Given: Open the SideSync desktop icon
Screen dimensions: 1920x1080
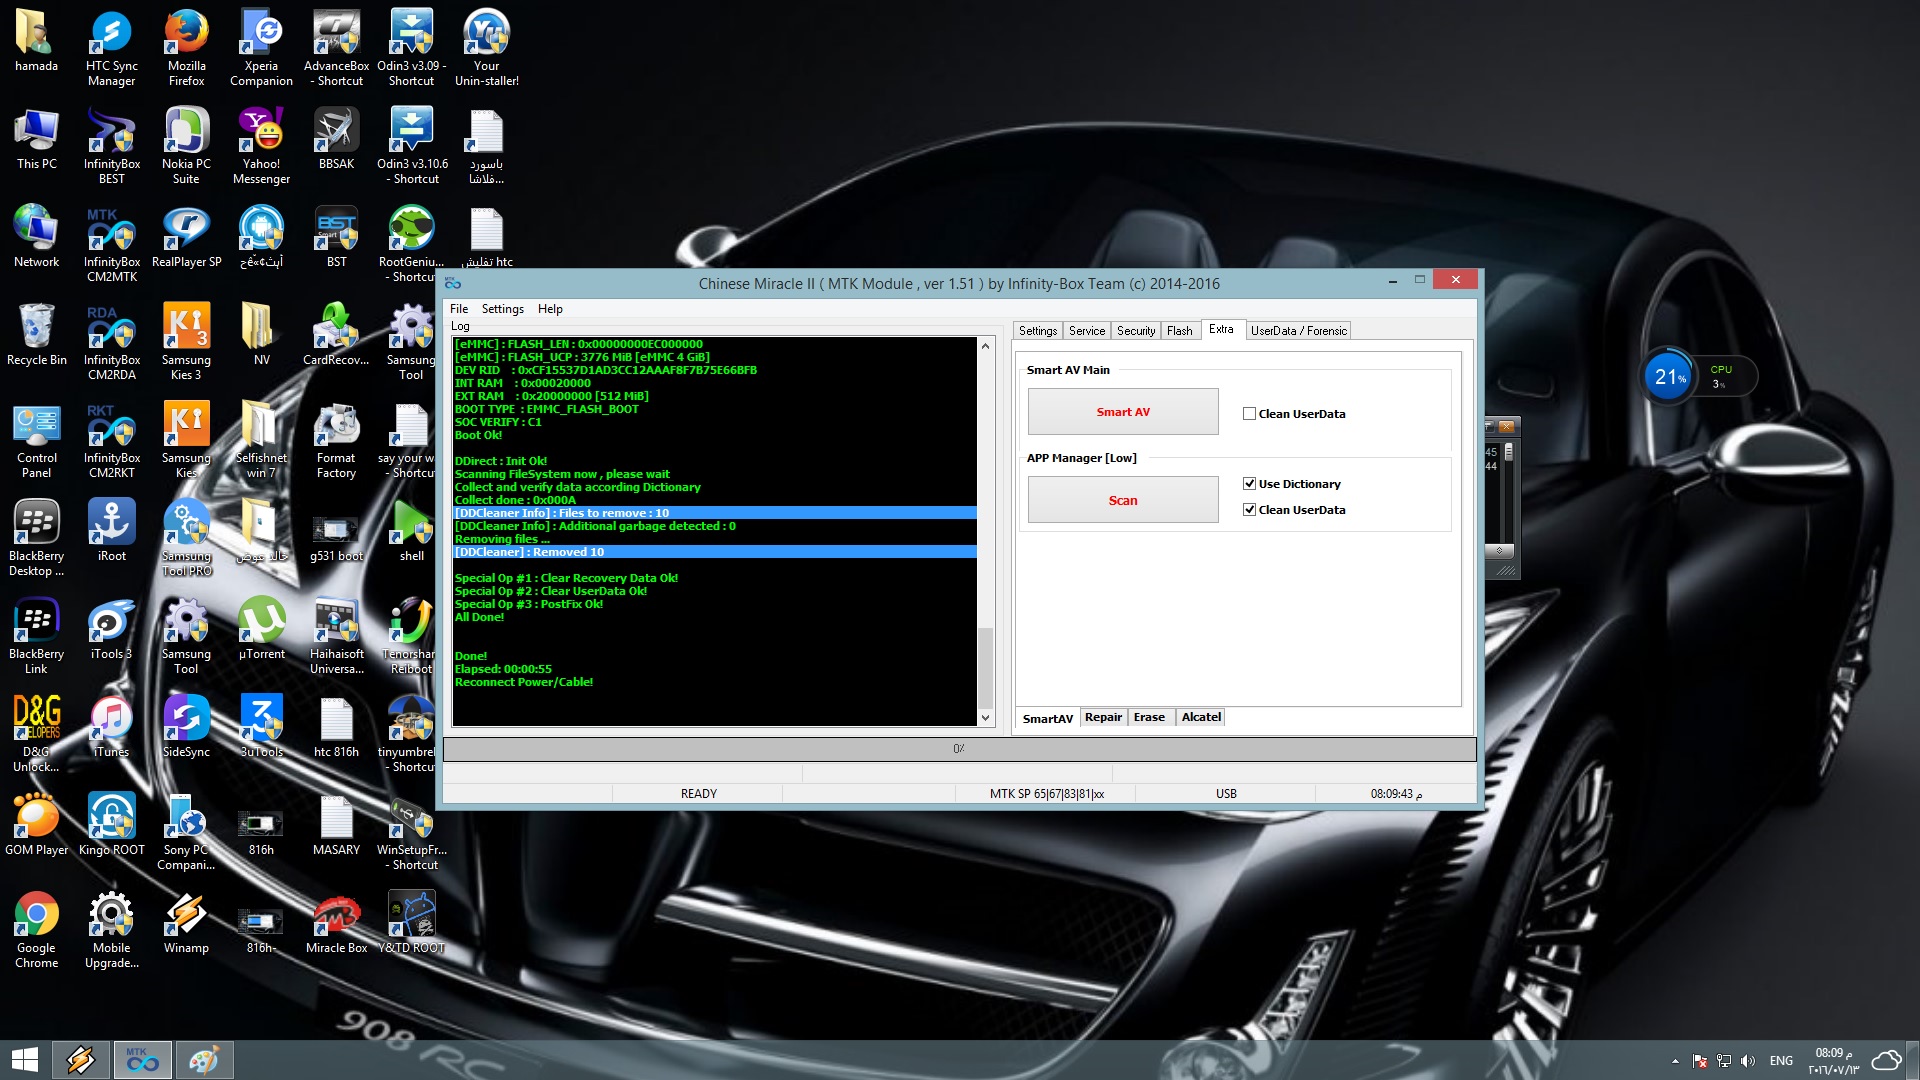Looking at the screenshot, I should coord(186,726).
